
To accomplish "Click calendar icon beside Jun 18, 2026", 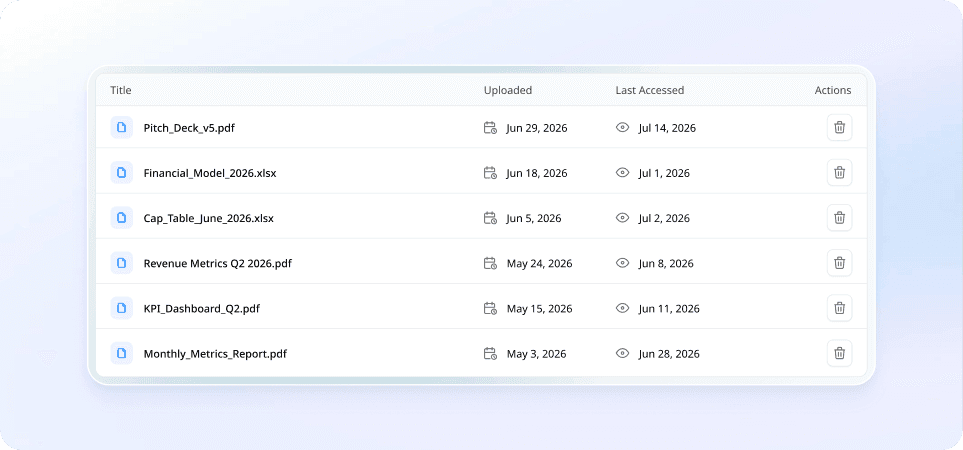I will point(490,173).
